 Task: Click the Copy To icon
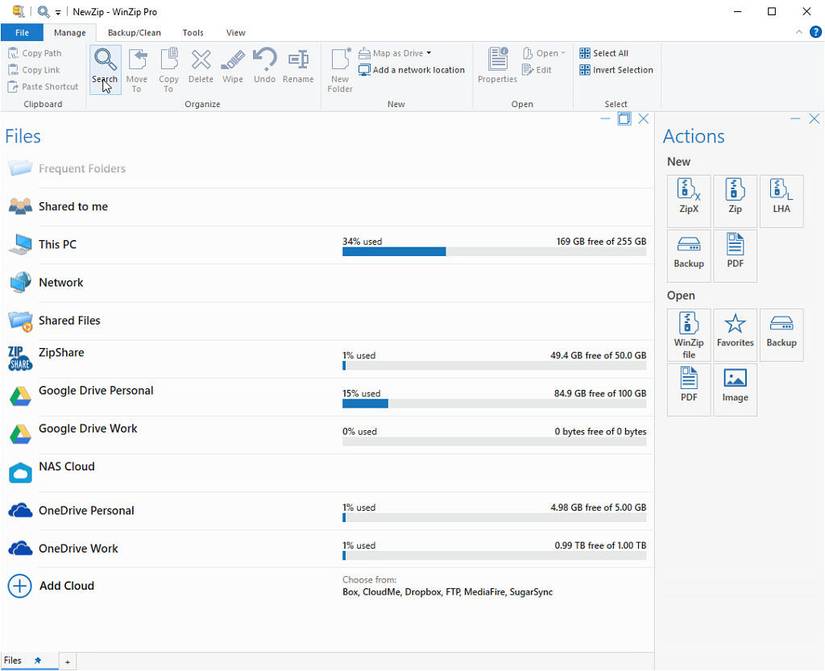point(168,69)
